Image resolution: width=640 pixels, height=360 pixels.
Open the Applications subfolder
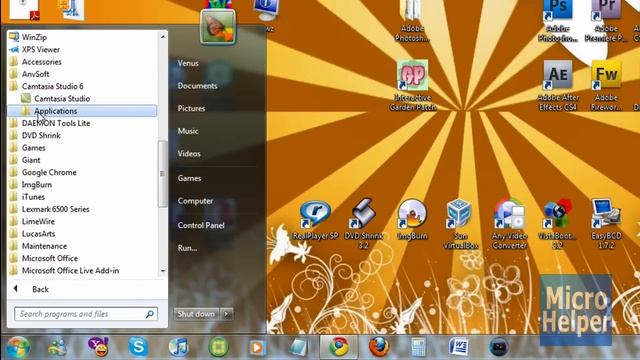coord(82,111)
